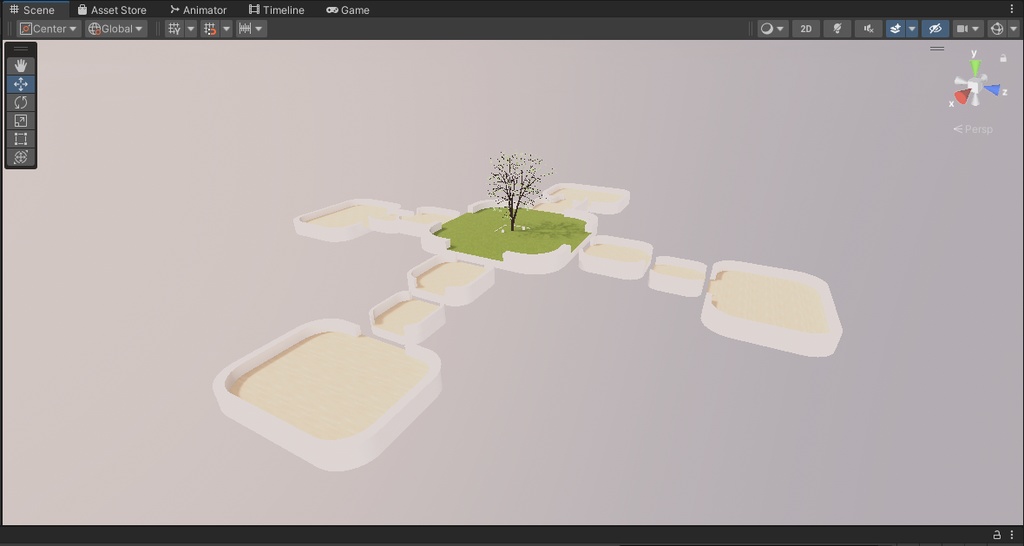Screen dimensions: 1024x546
Task: Toggle hidden objects visibility eye icon
Action: [935, 29]
